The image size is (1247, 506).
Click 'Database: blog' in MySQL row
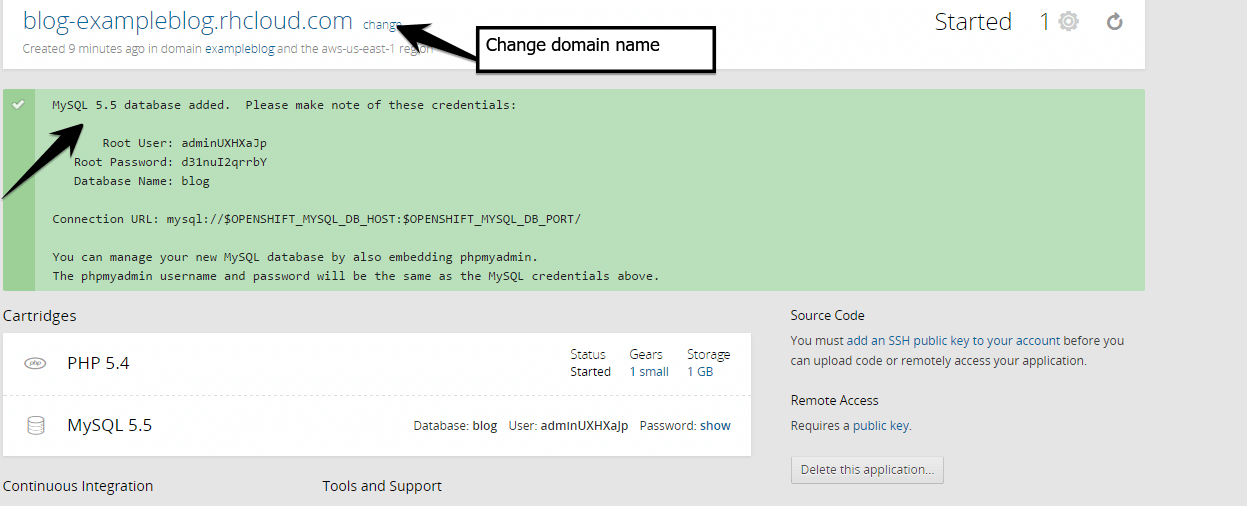(455, 426)
